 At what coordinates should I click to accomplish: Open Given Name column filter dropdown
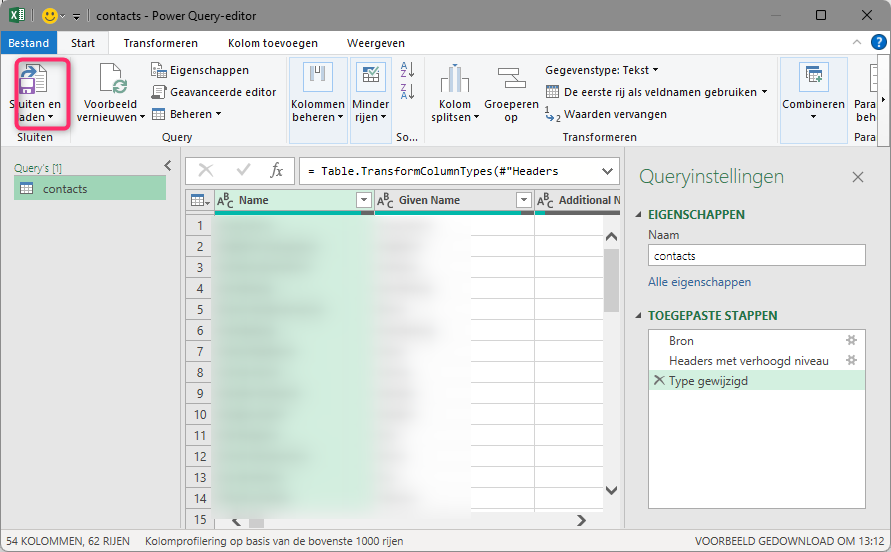point(523,200)
